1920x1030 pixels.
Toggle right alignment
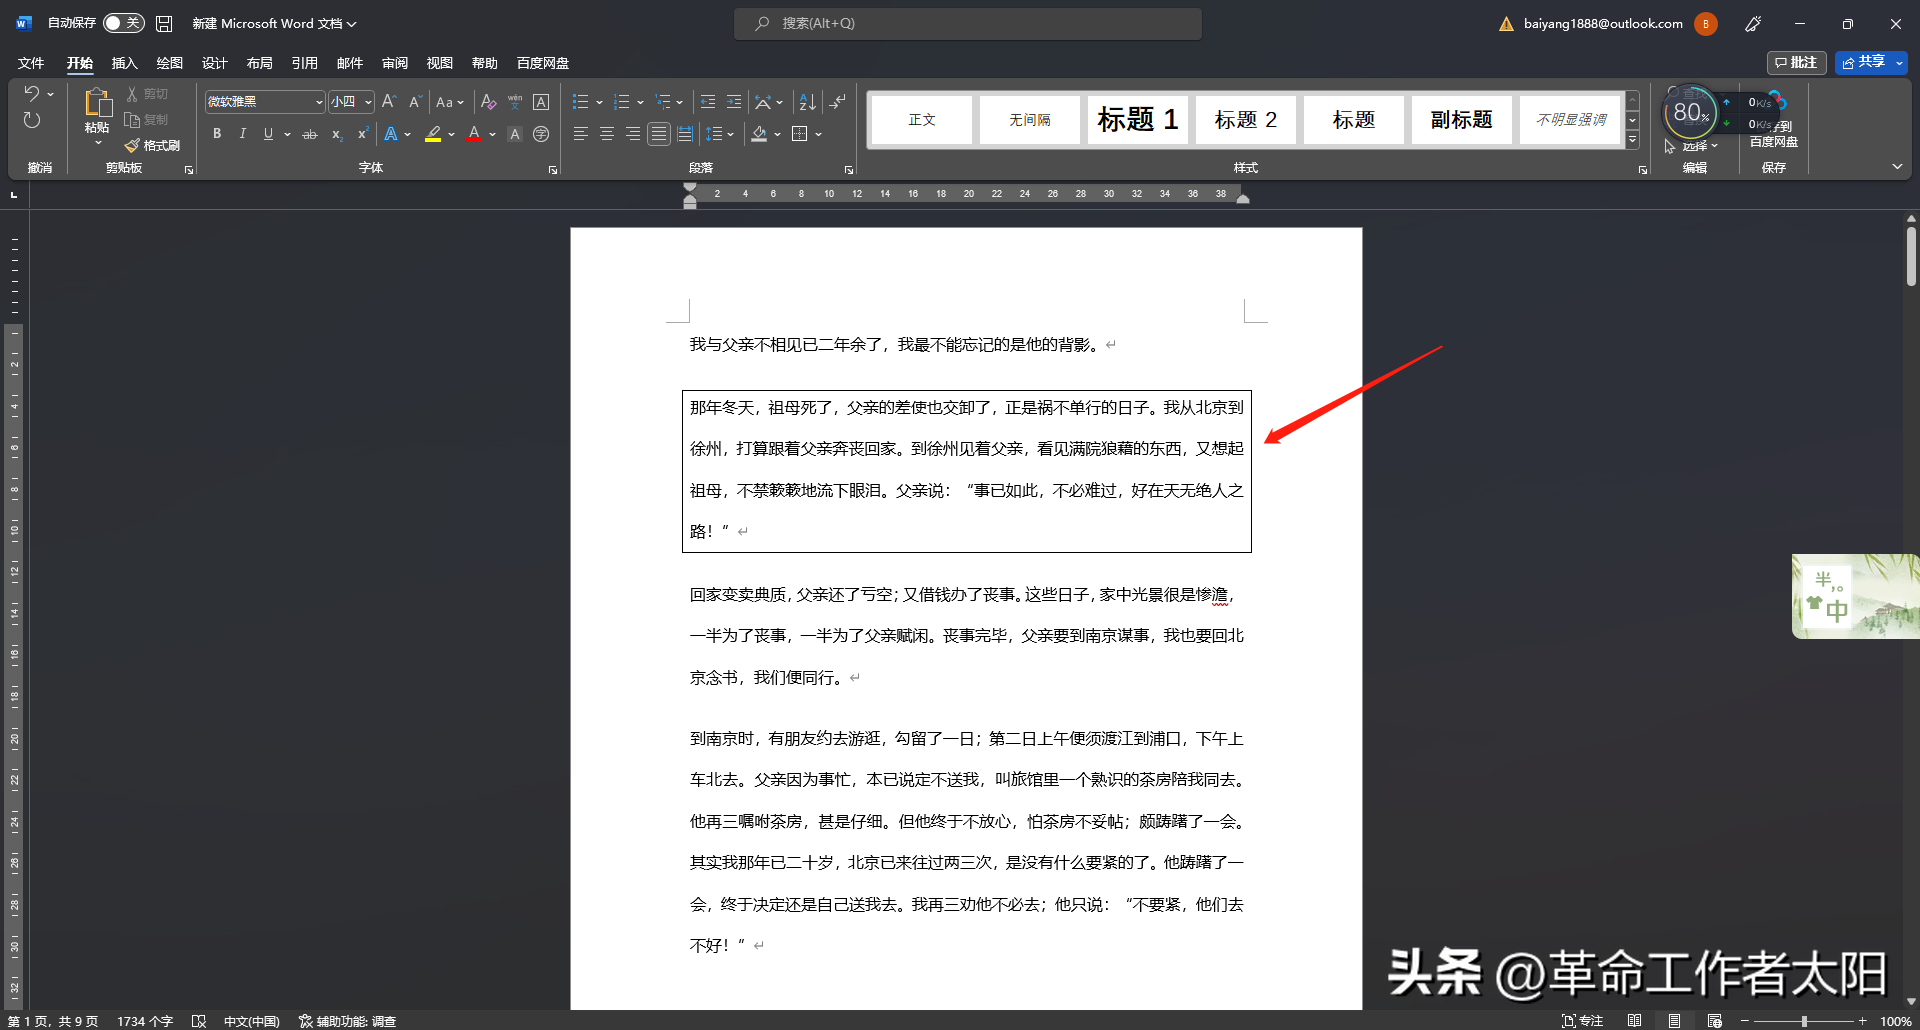click(632, 134)
